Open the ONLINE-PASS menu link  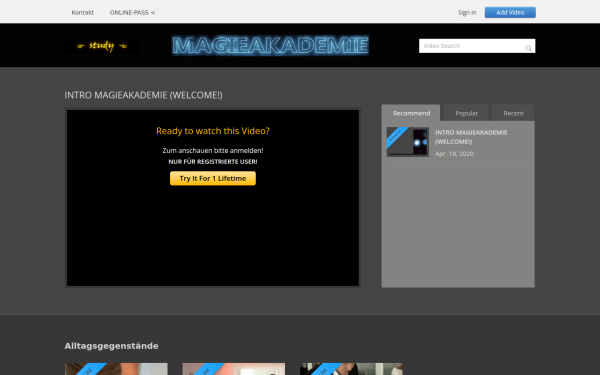[x=132, y=12]
